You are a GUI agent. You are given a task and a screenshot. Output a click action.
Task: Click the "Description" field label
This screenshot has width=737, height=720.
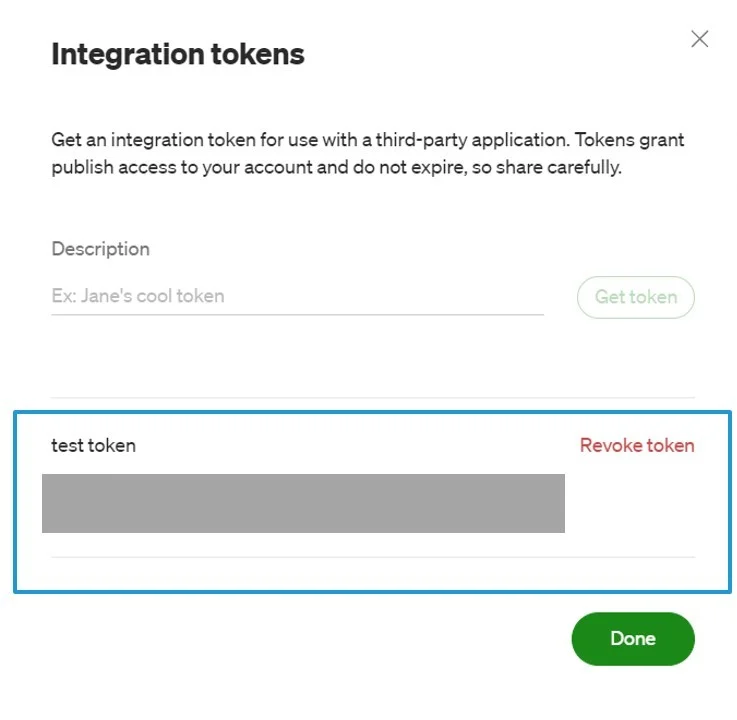coord(100,249)
